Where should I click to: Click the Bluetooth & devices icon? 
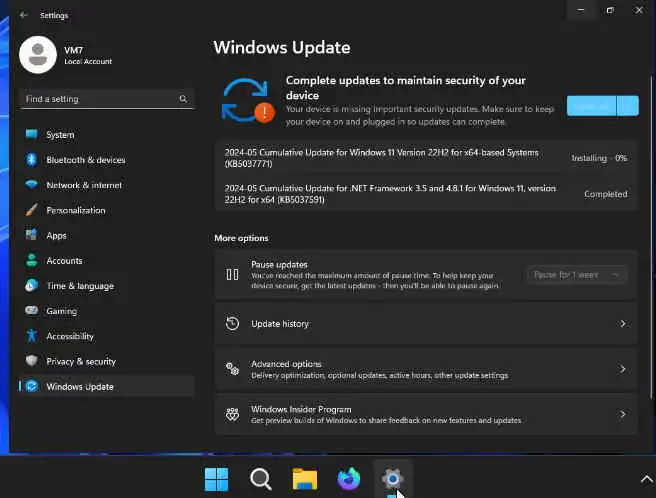click(31, 159)
